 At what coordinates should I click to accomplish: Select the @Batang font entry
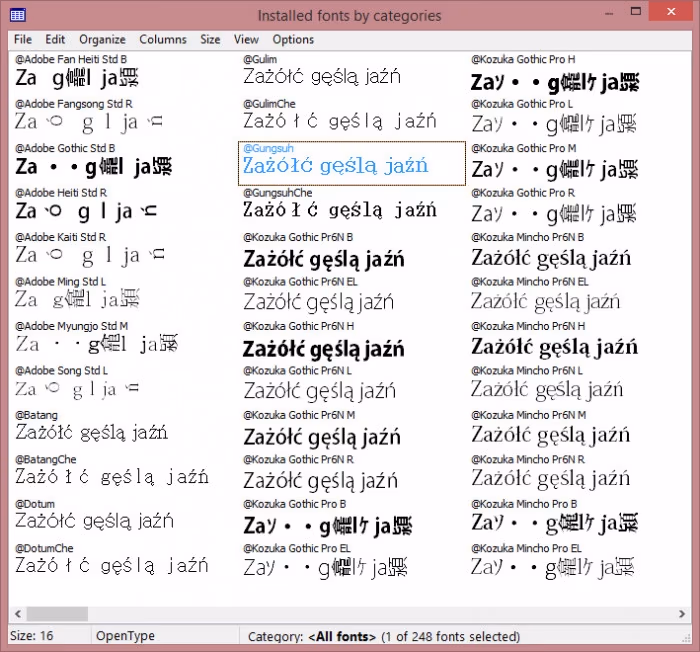point(124,429)
